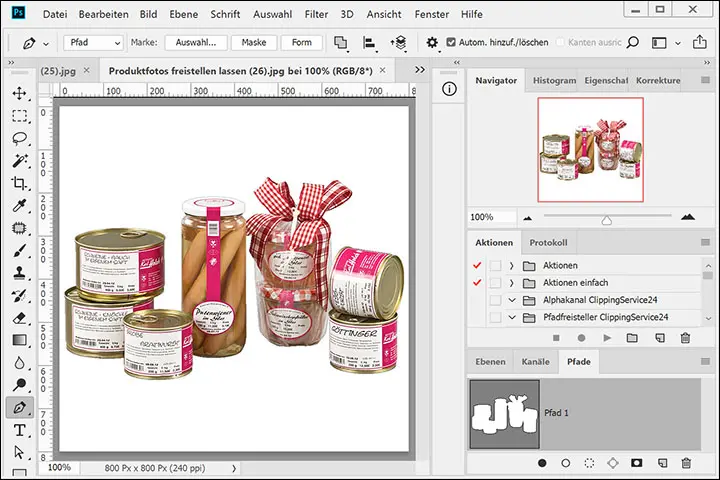Open the Pfad mode dropdown
Viewport: 720px width, 480px height.
[94, 43]
